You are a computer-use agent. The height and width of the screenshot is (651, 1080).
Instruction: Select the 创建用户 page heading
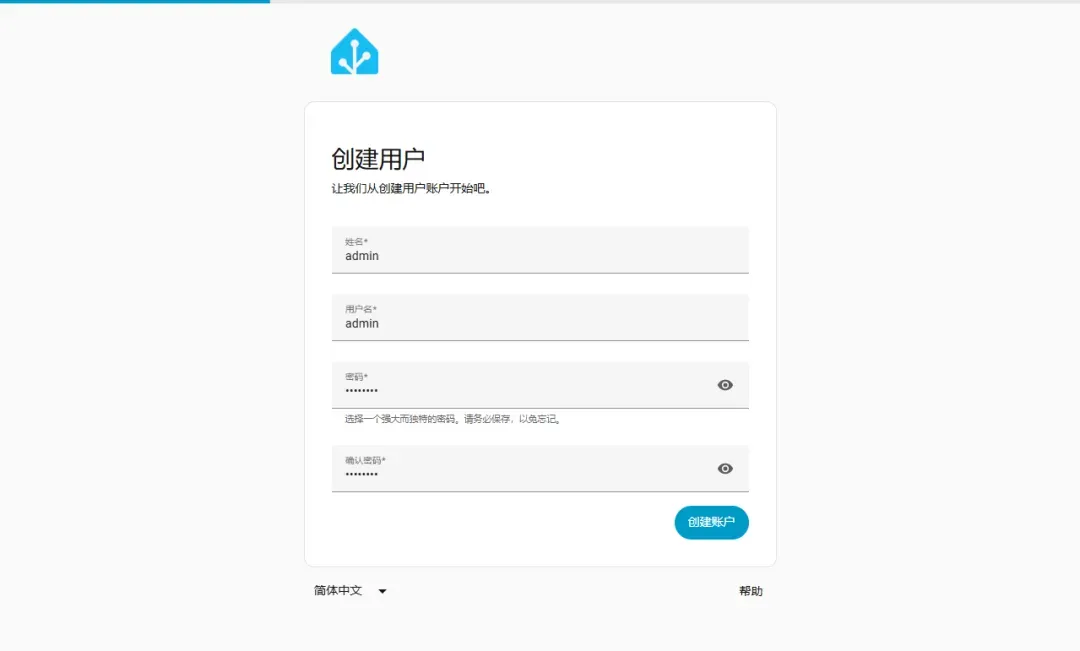(377, 158)
